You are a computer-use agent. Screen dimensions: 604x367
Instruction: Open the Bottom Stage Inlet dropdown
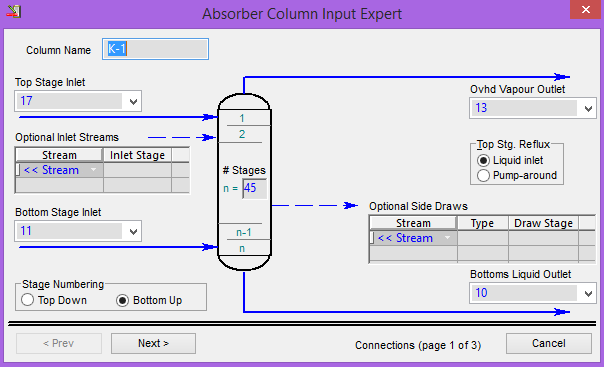(x=133, y=231)
